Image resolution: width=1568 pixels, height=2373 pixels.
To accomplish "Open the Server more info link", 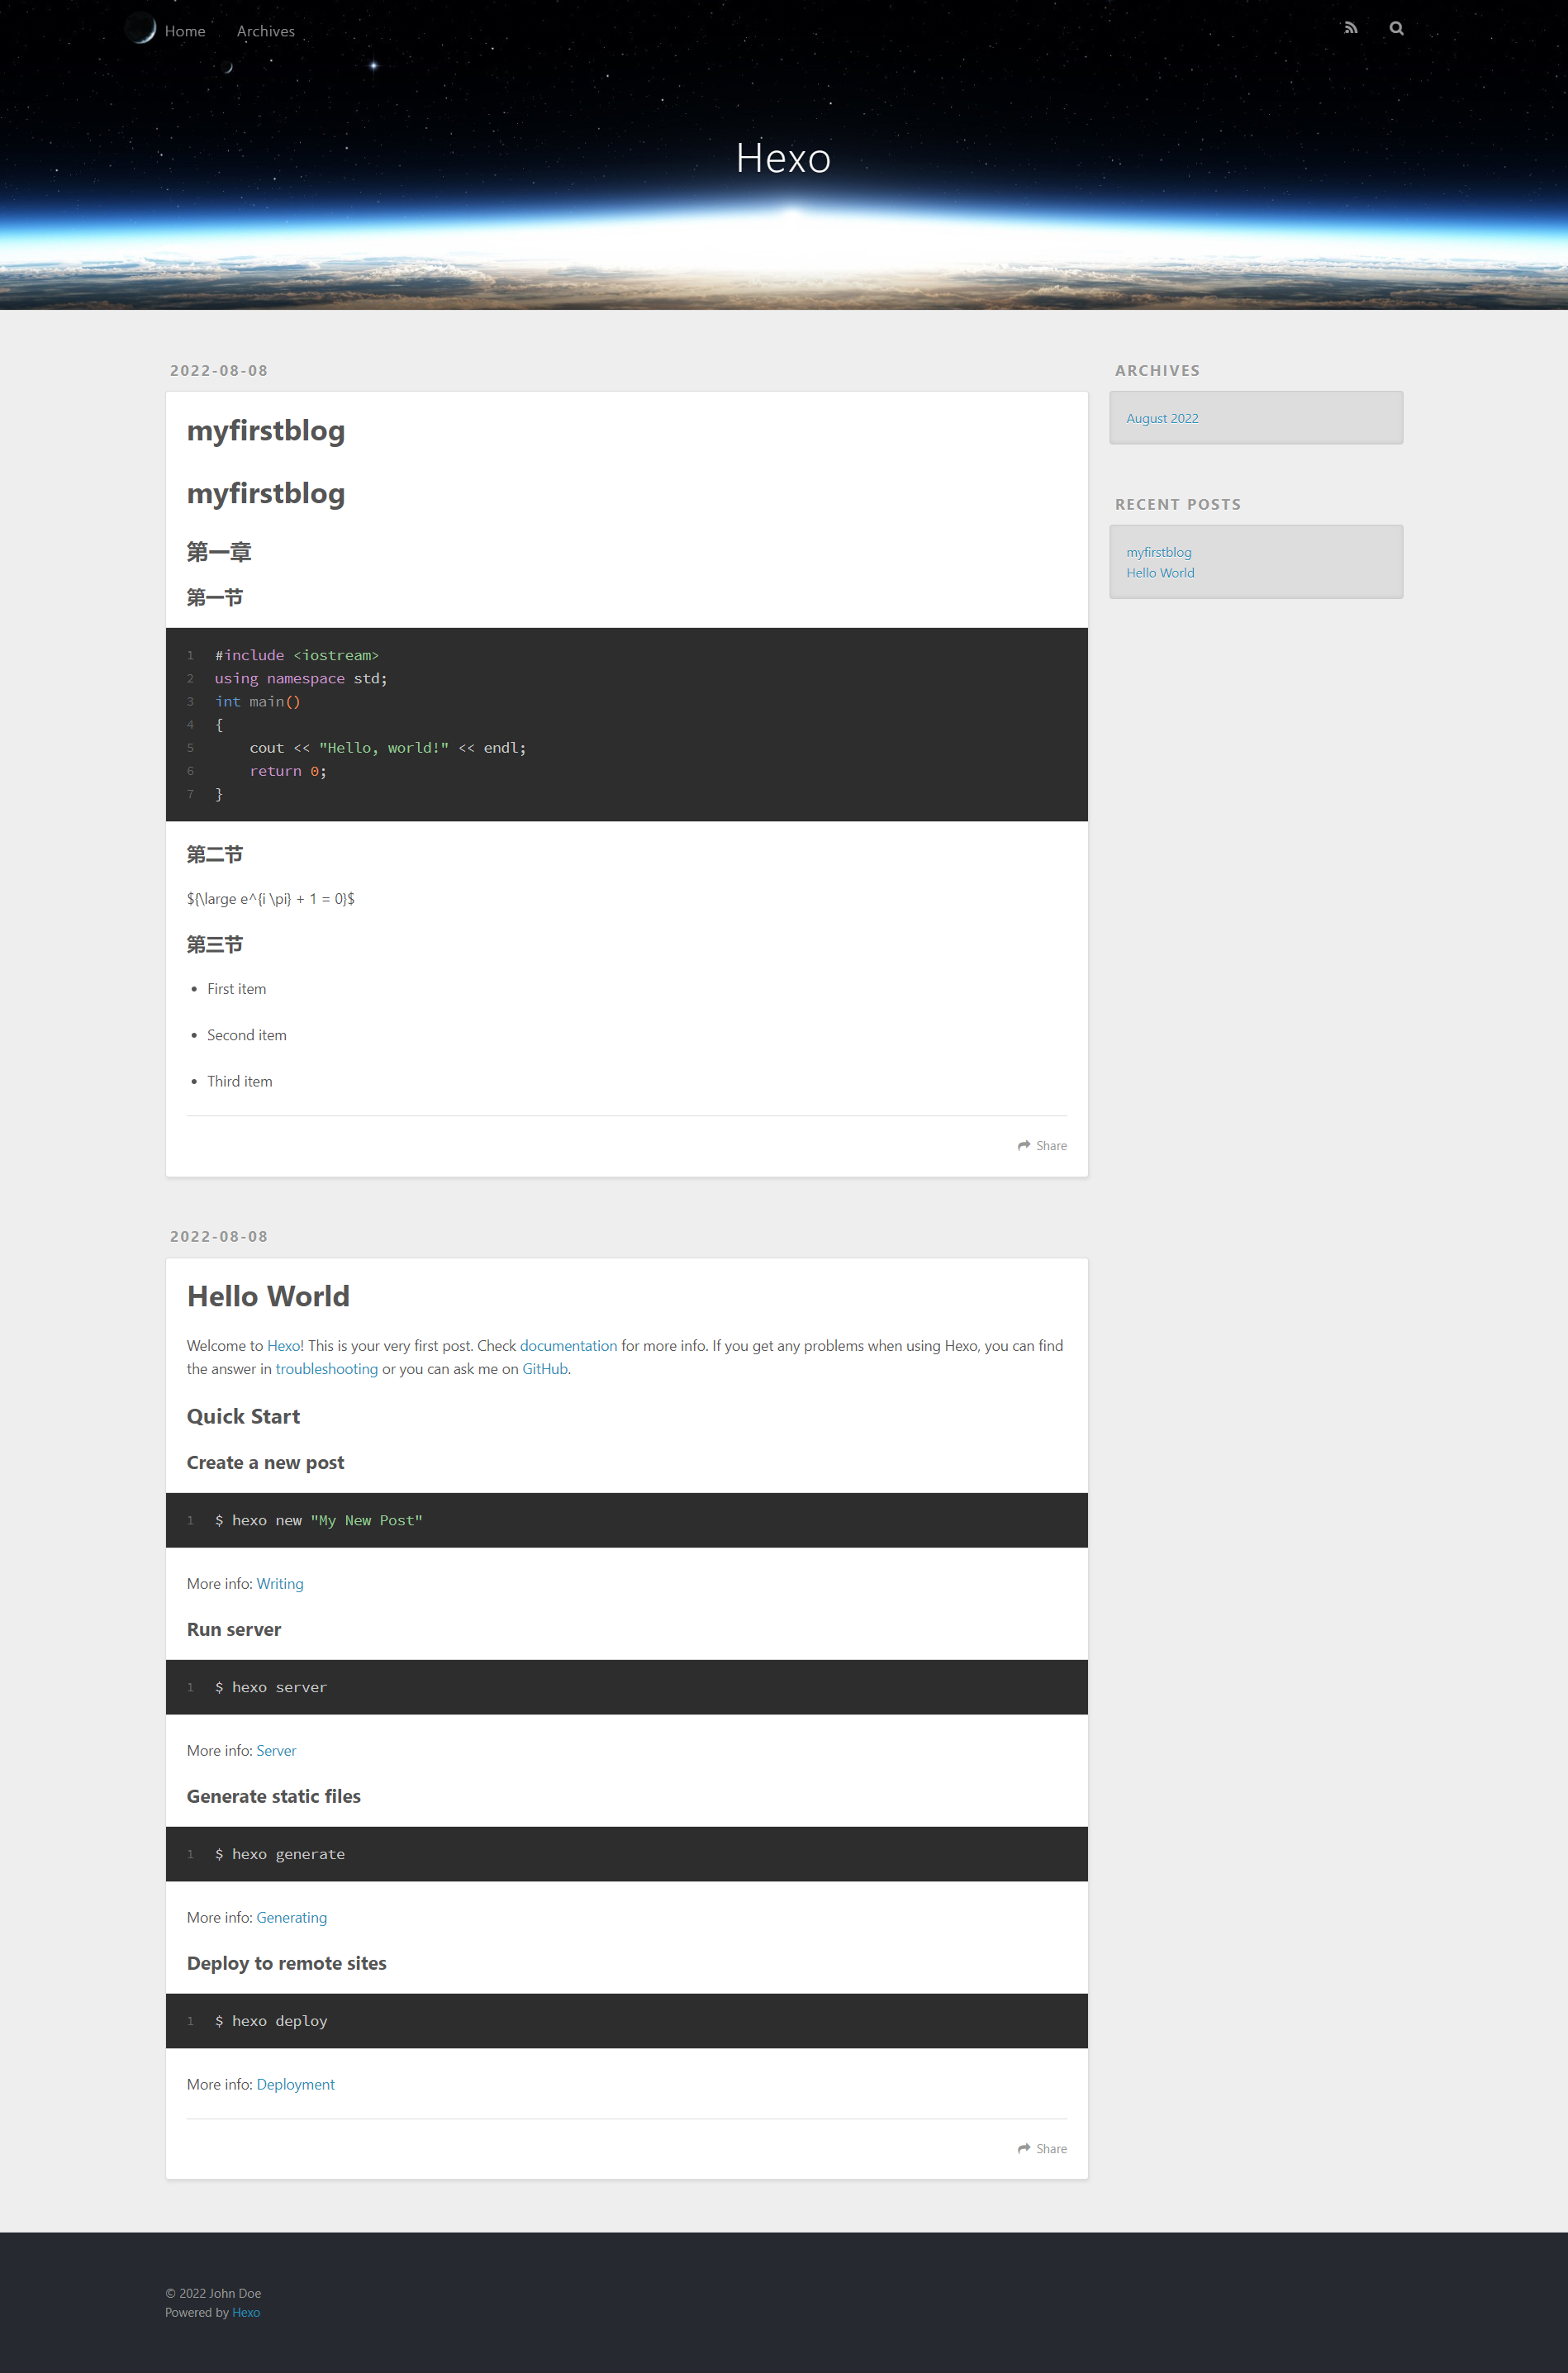I will (276, 1751).
